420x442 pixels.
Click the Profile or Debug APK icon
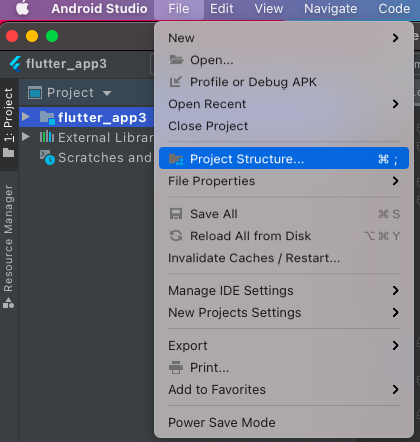pos(176,82)
